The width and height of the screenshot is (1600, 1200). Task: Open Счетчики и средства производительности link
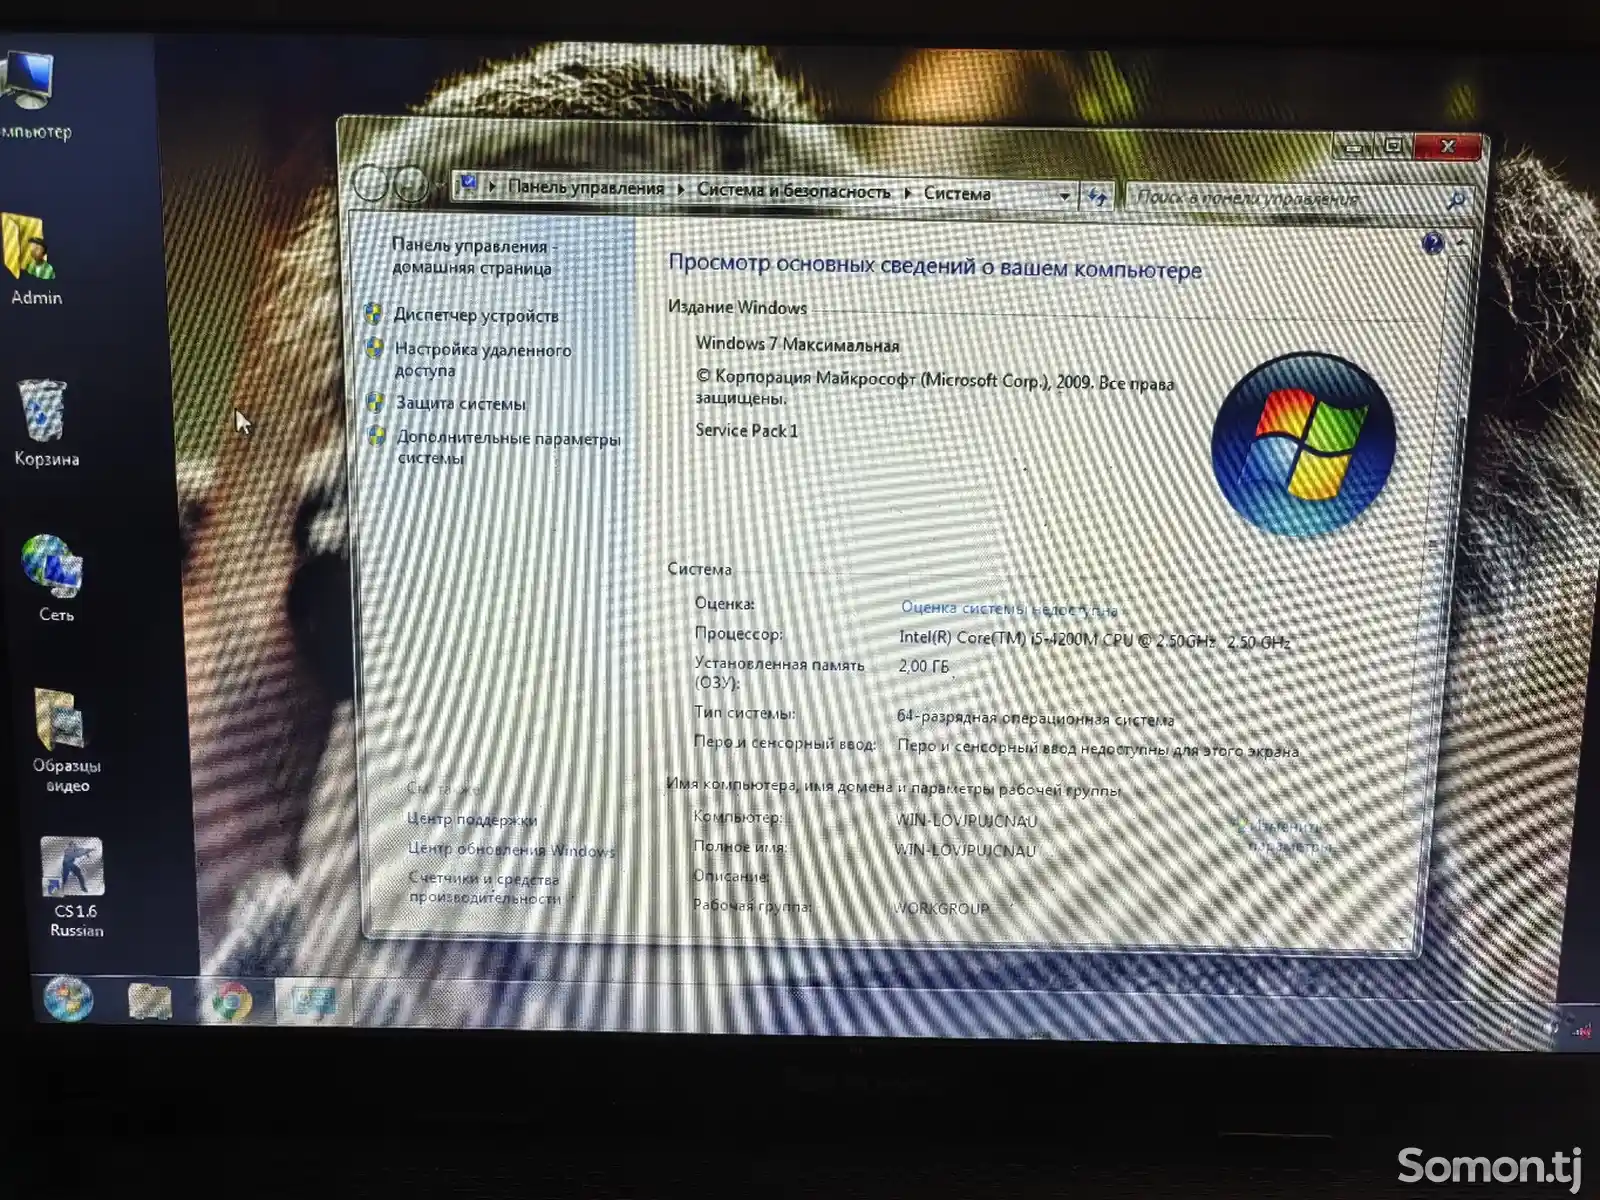tap(485, 888)
